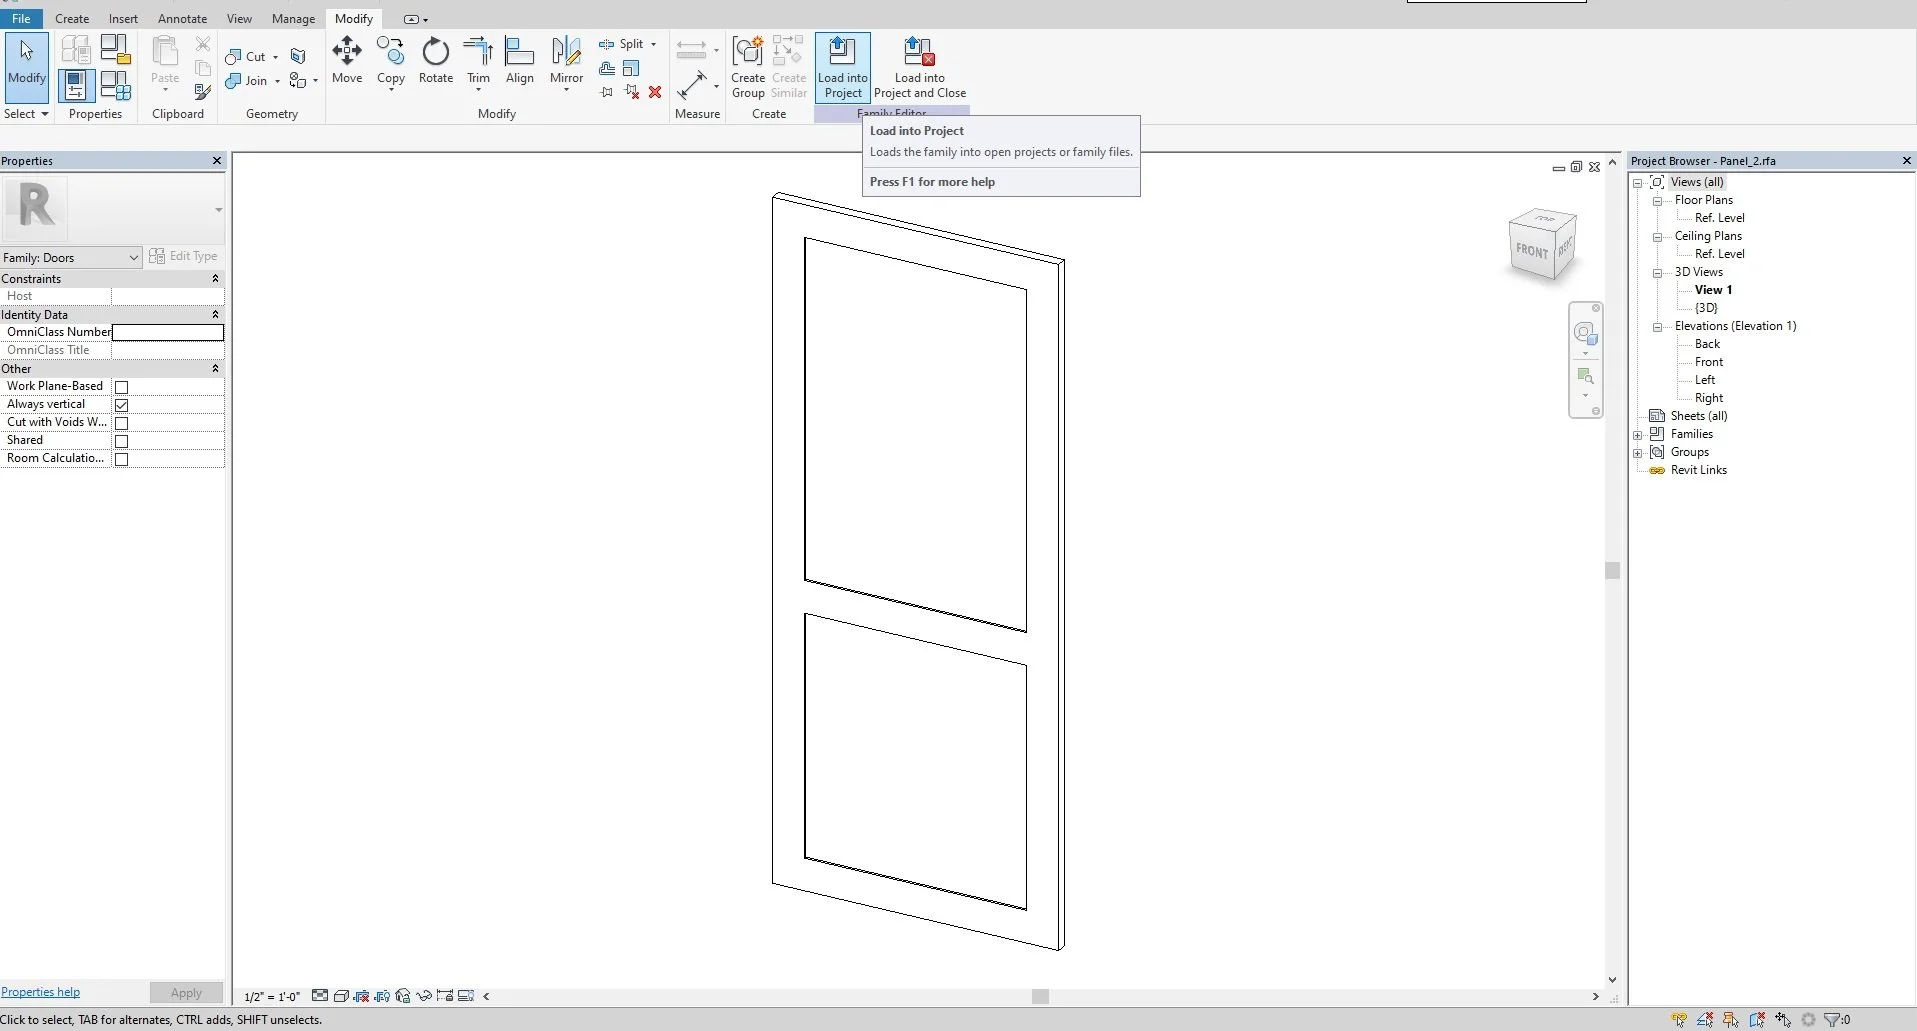Choose the Trim tool
This screenshot has height=1031, width=1917.
[x=479, y=62]
